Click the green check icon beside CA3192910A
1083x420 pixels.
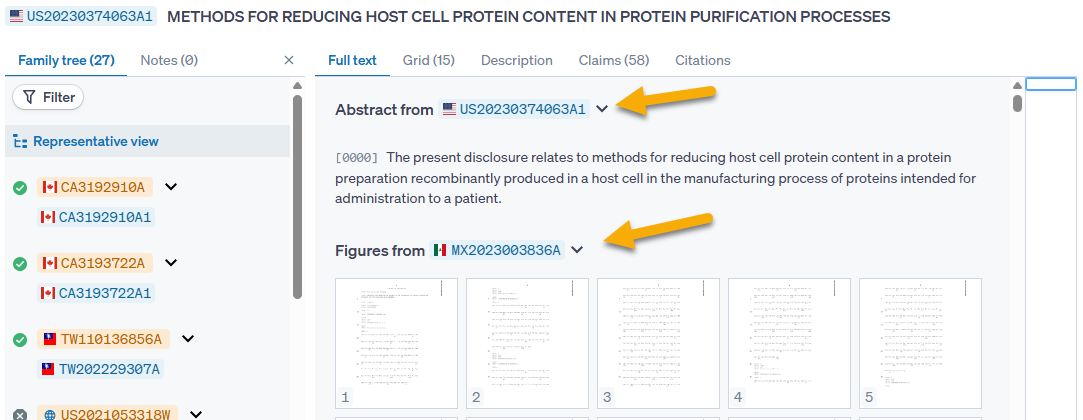[20, 187]
